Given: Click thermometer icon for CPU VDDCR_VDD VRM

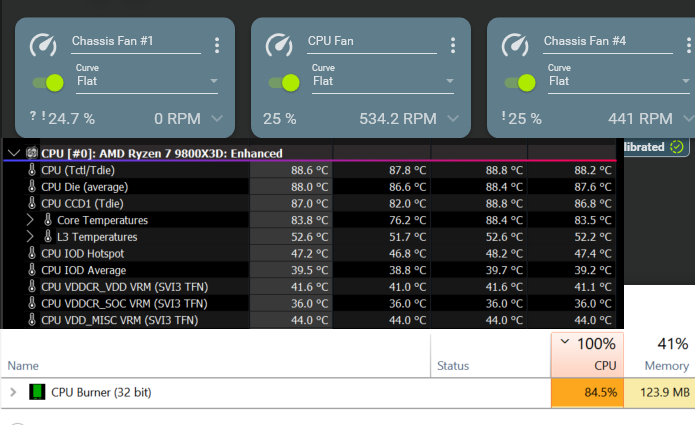Looking at the screenshot, I should (x=32, y=286).
